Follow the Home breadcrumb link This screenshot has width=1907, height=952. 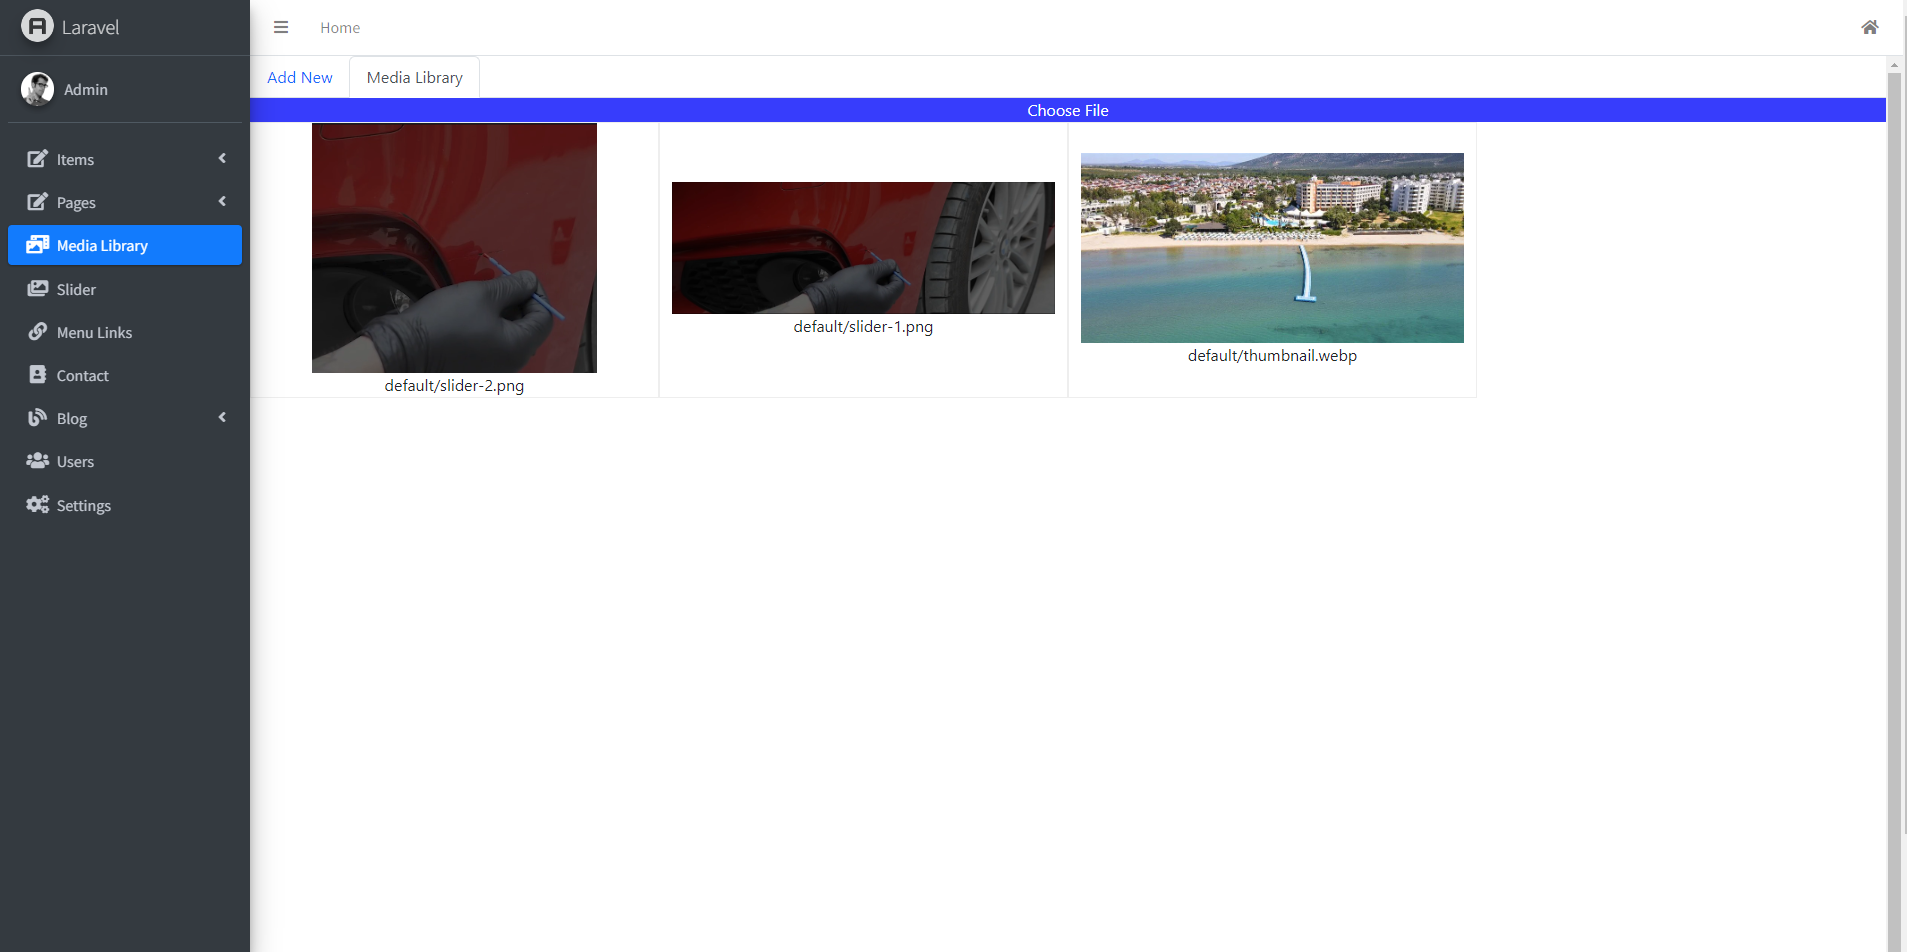tap(340, 28)
